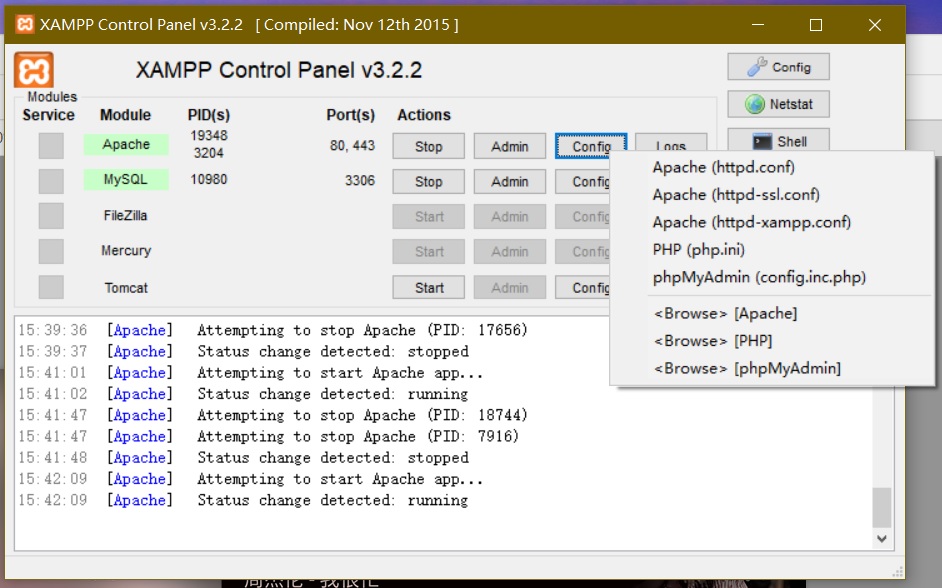Toggle the Mercury service checkbox
This screenshot has height=588, width=942.
pos(51,251)
